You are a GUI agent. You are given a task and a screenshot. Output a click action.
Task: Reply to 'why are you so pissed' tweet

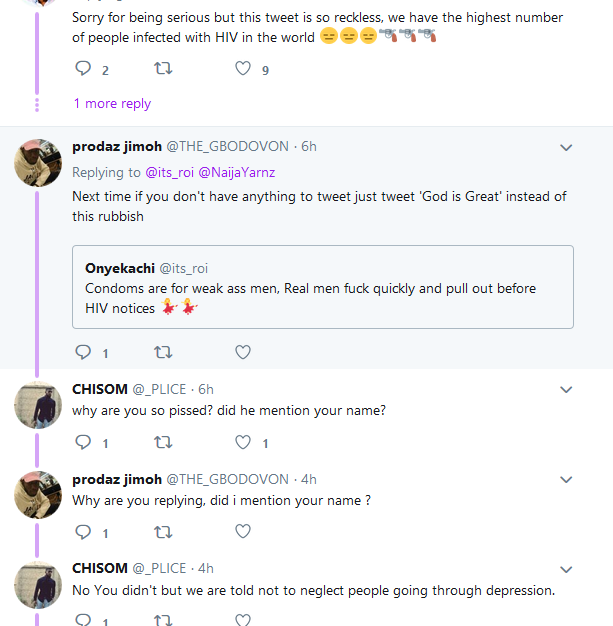point(84,442)
